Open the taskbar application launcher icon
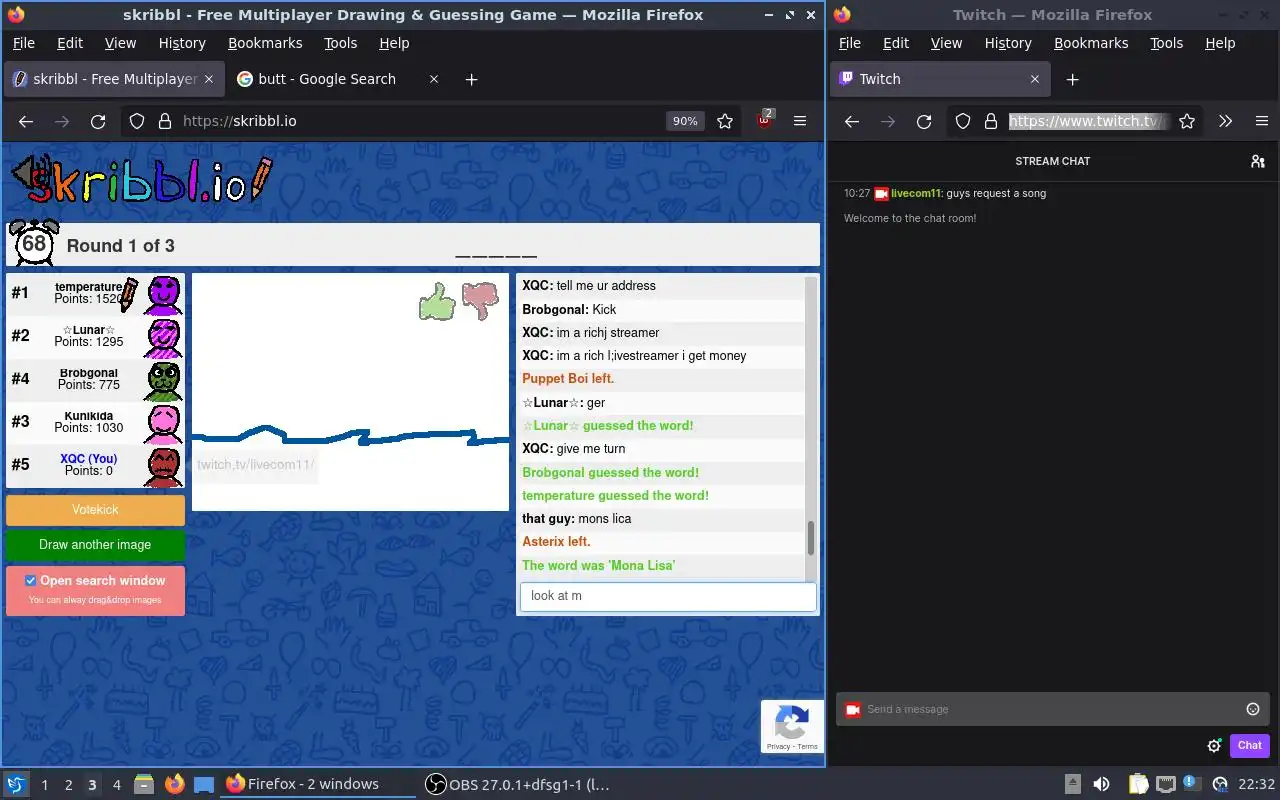The width and height of the screenshot is (1280, 800). click(16, 784)
